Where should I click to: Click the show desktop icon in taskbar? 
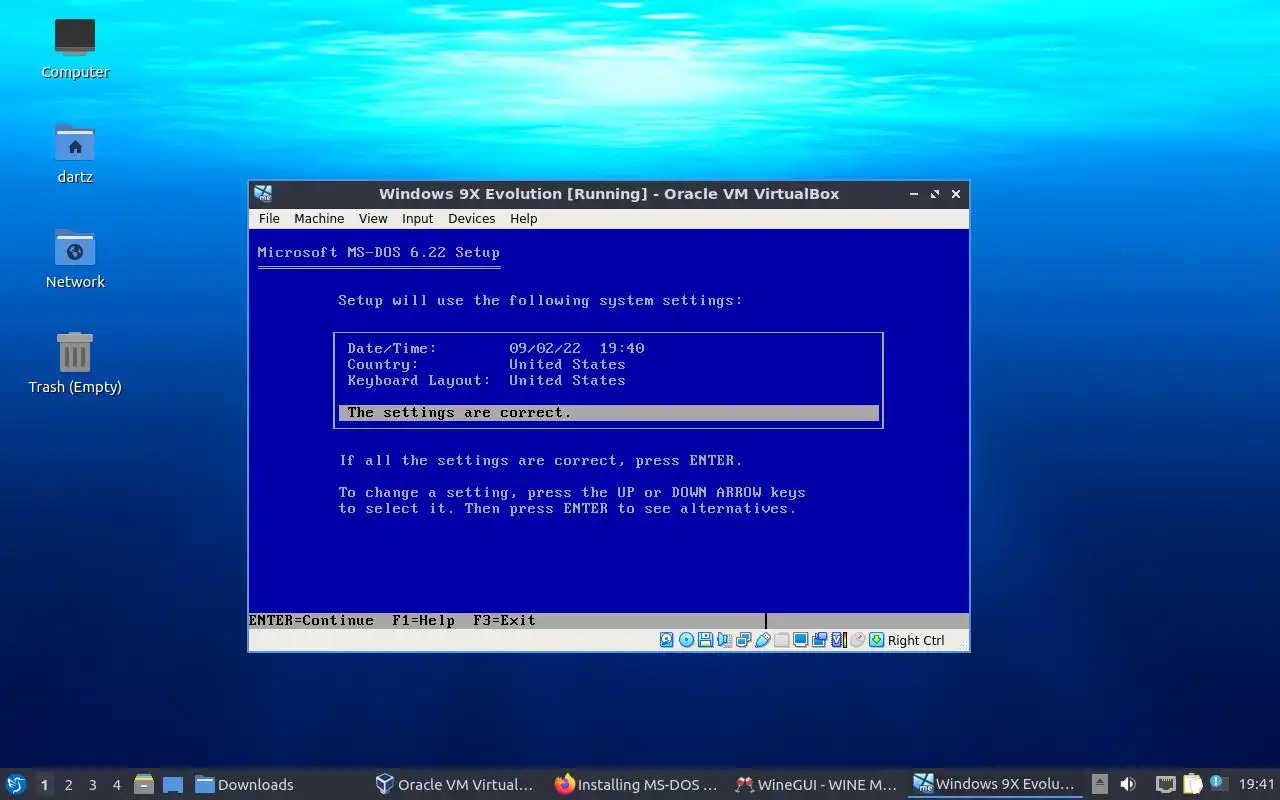(172, 784)
